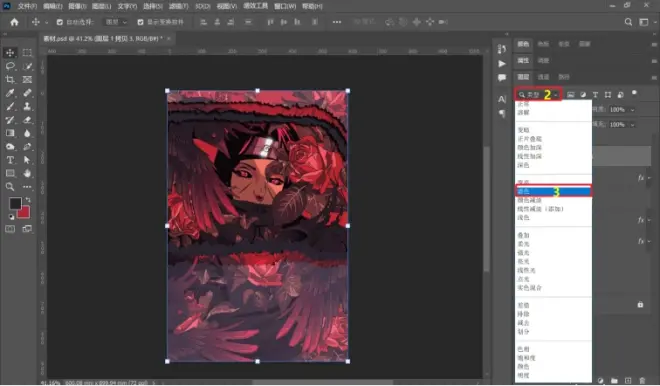Open the 图像(I) menu
660x386 pixels.
pos(77,6)
